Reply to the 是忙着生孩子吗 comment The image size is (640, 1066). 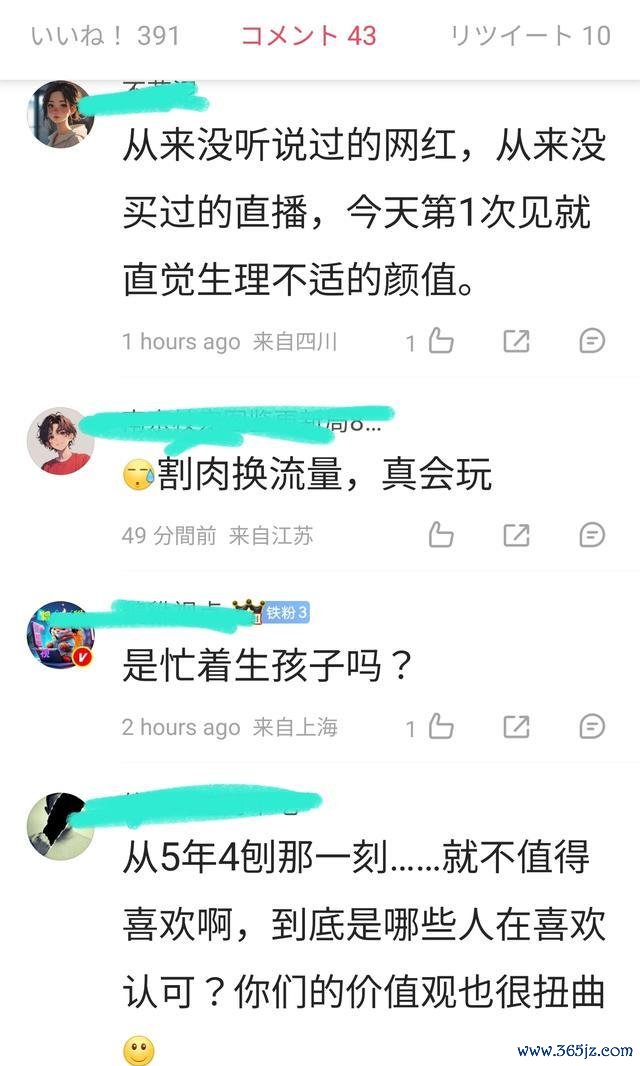click(x=592, y=727)
